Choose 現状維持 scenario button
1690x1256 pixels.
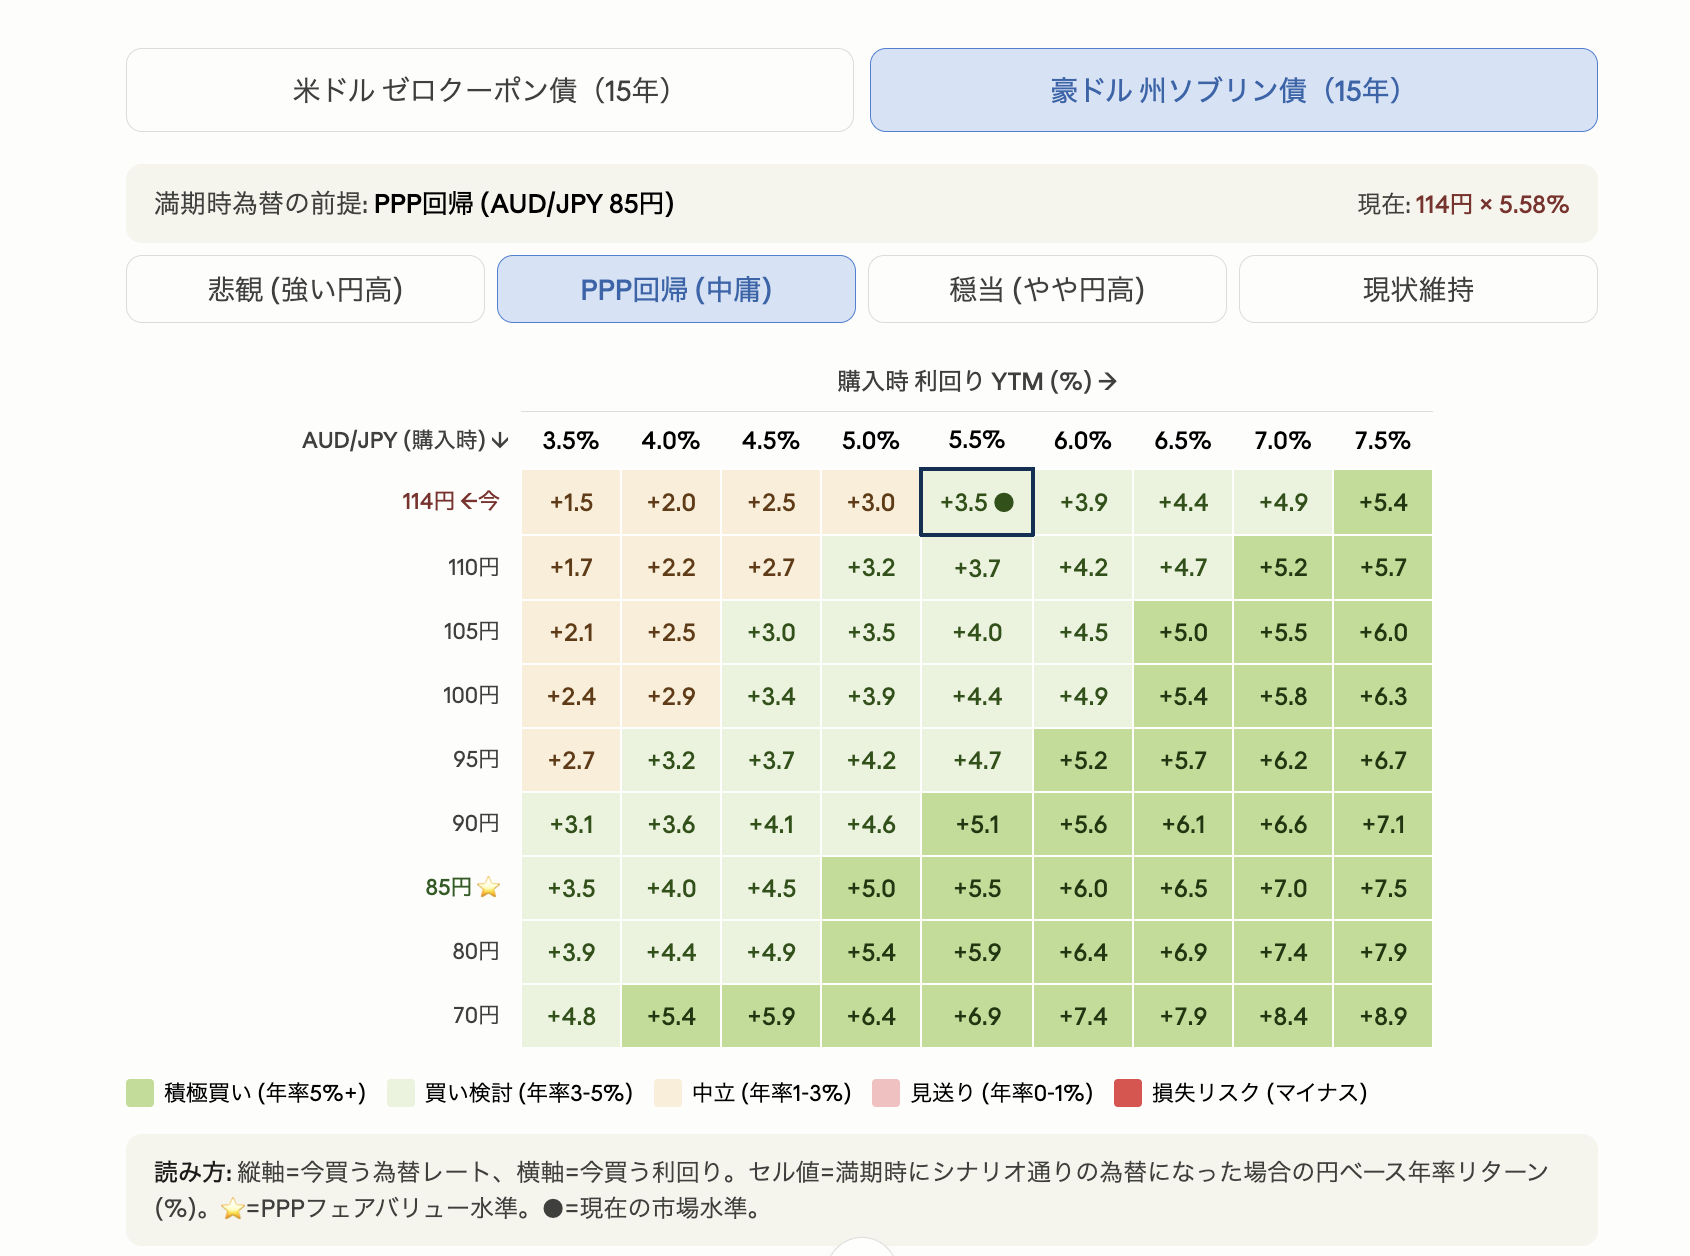coord(1418,289)
